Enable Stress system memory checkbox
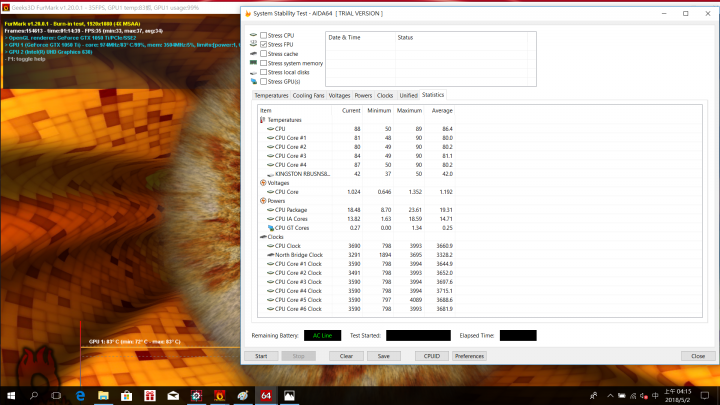The height and width of the screenshot is (405, 720). coord(264,63)
